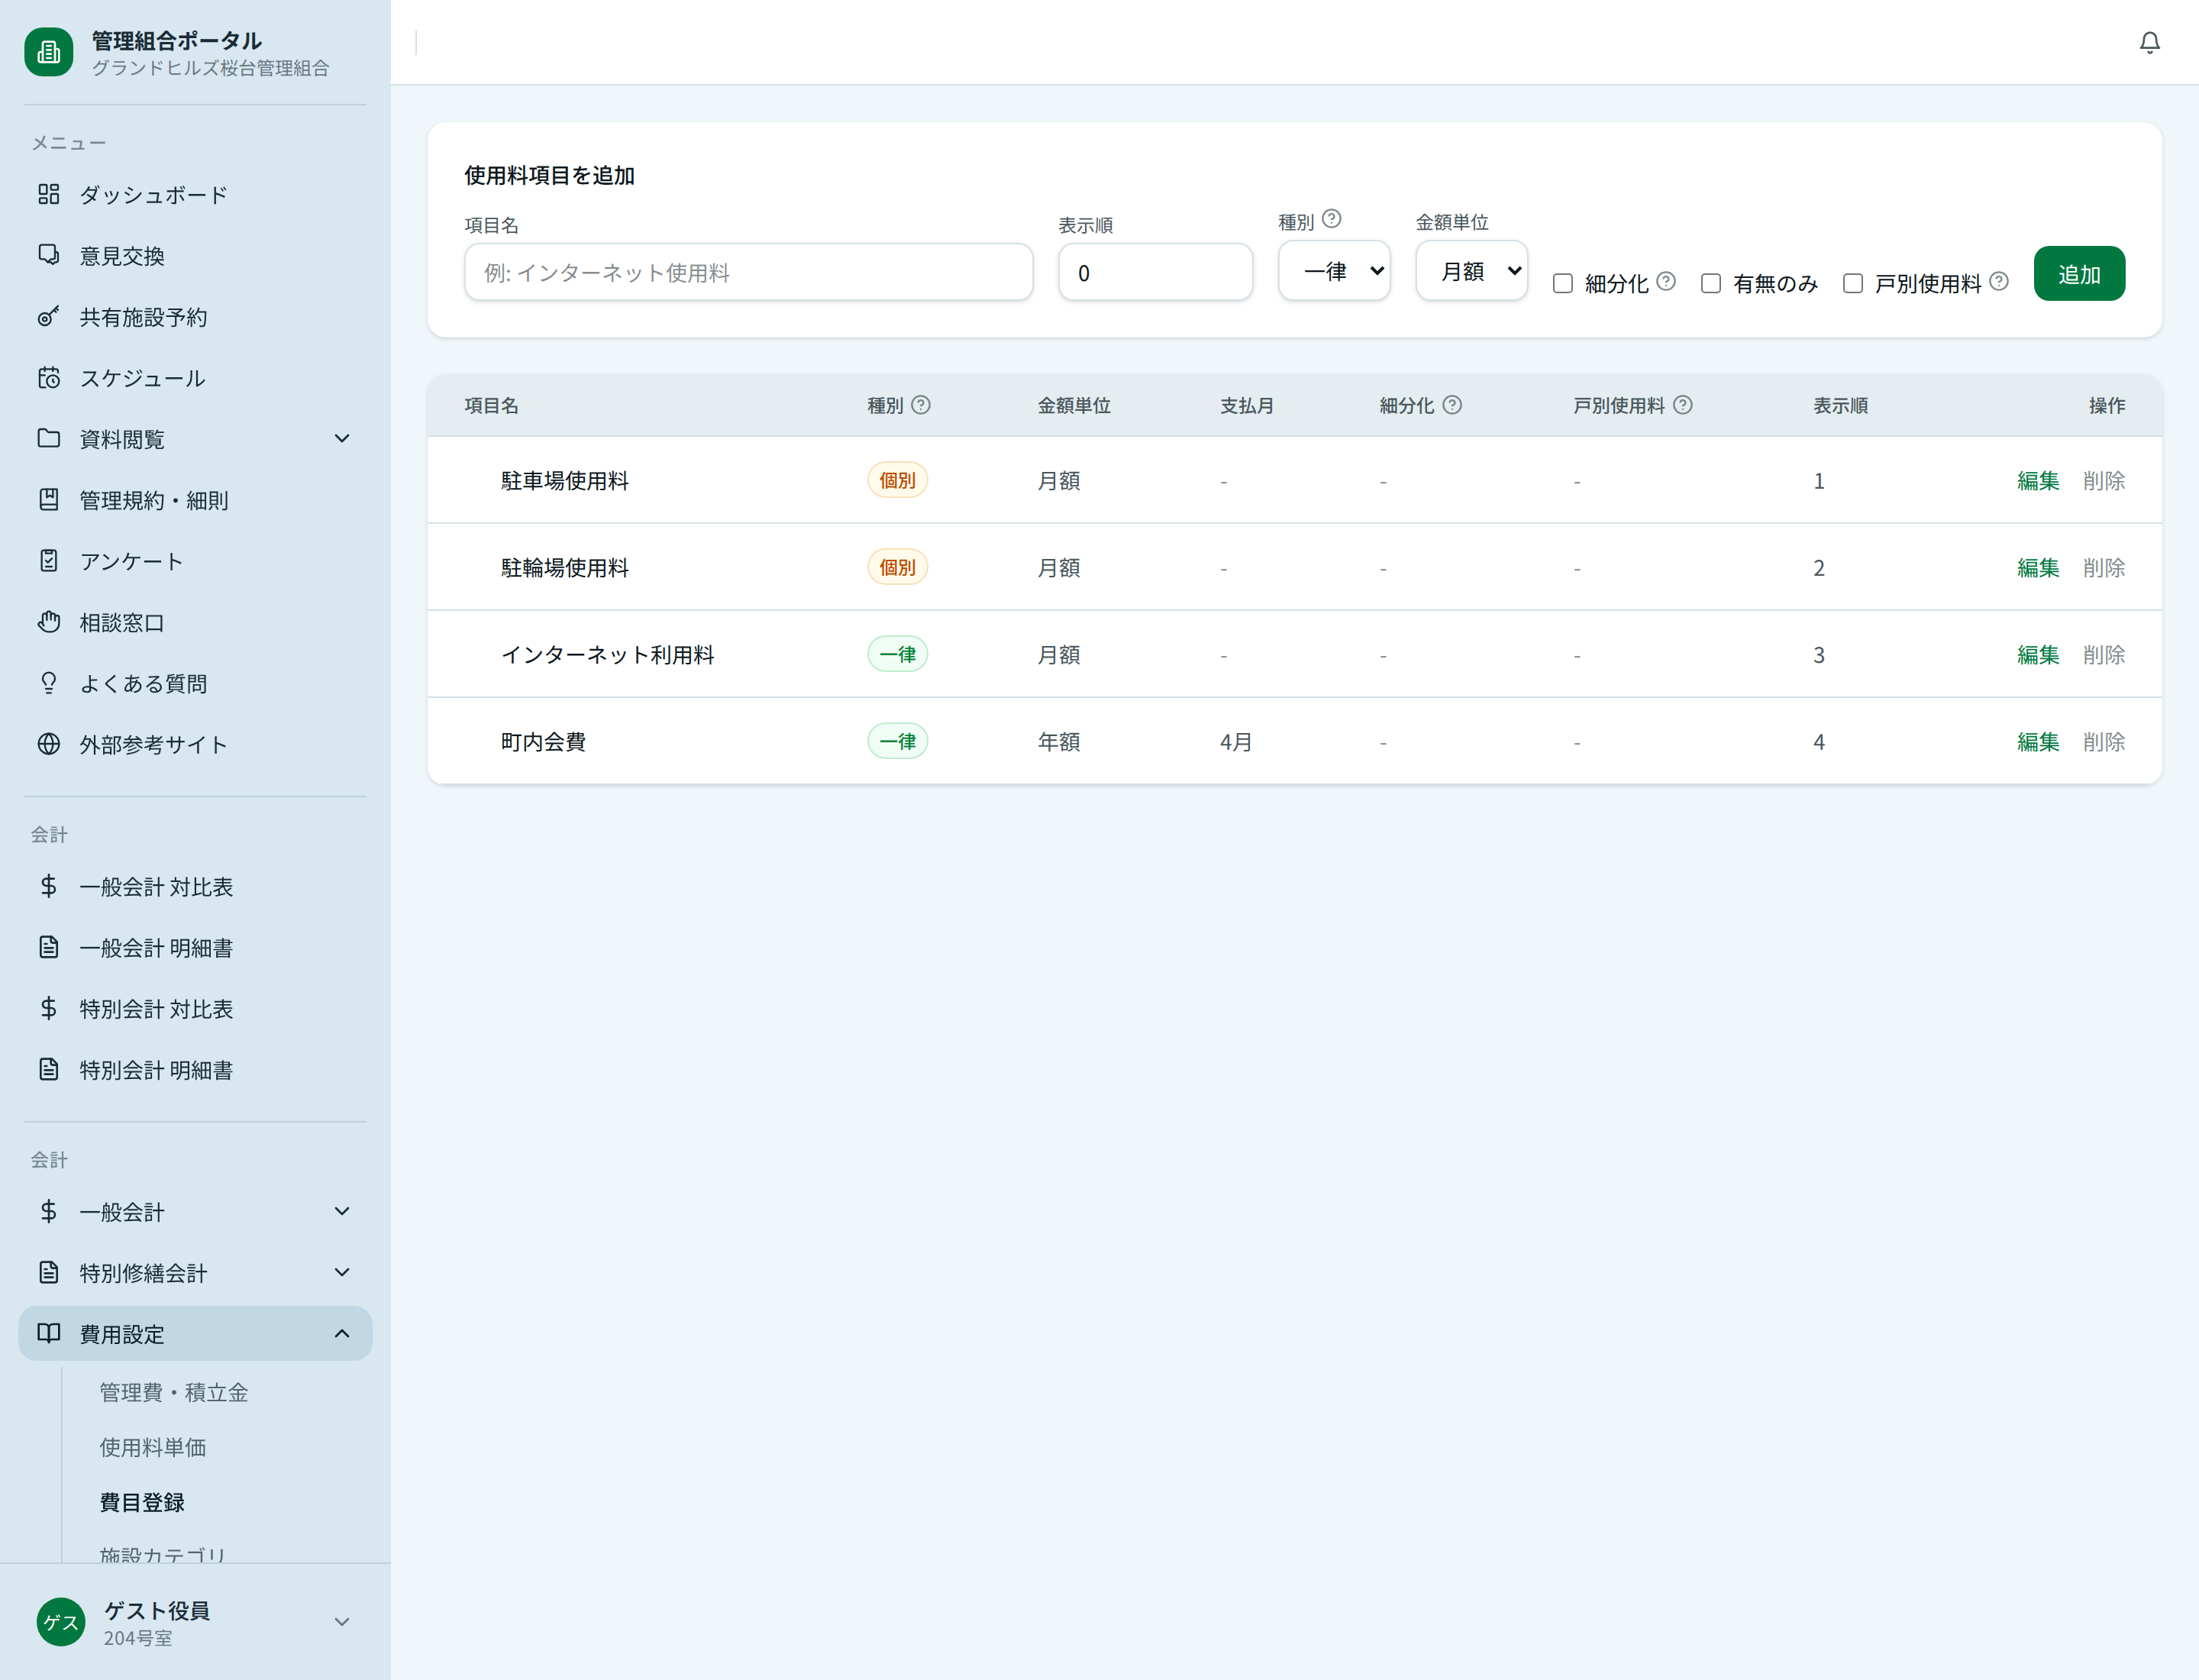Focus the 項目名 text input field
This screenshot has height=1680, width=2199.
748,273
